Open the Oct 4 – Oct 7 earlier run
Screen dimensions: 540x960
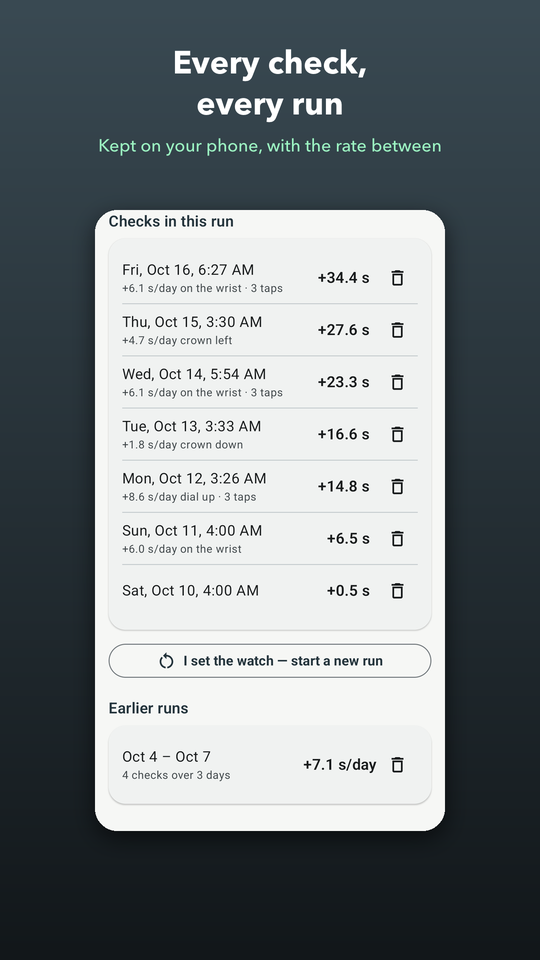(270, 765)
